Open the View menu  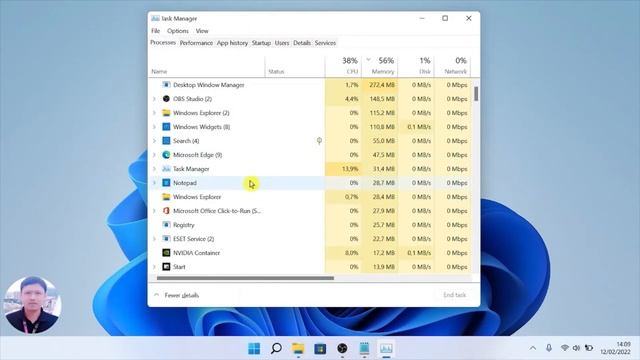[202, 31]
